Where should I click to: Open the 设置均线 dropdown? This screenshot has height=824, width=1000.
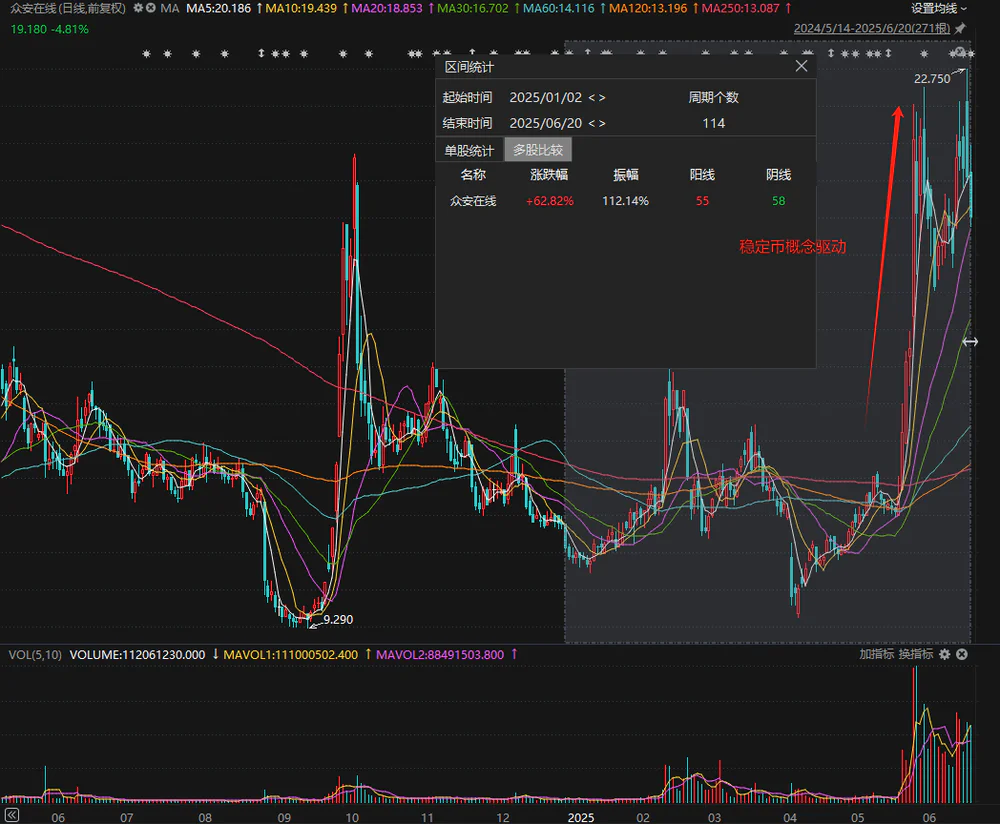click(x=939, y=8)
